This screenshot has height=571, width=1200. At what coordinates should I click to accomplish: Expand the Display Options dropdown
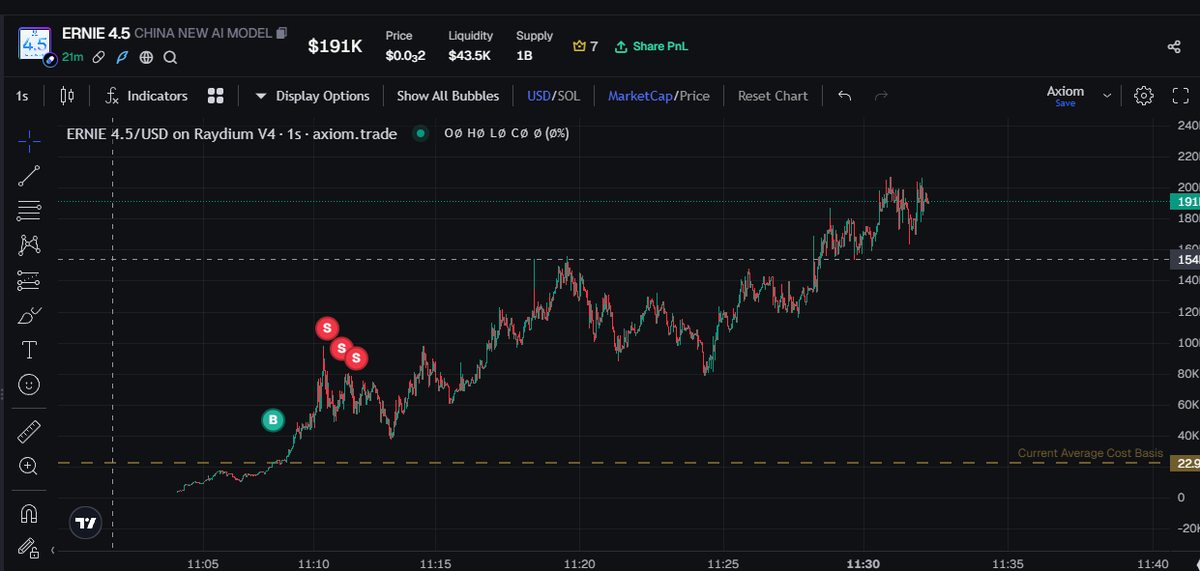312,96
